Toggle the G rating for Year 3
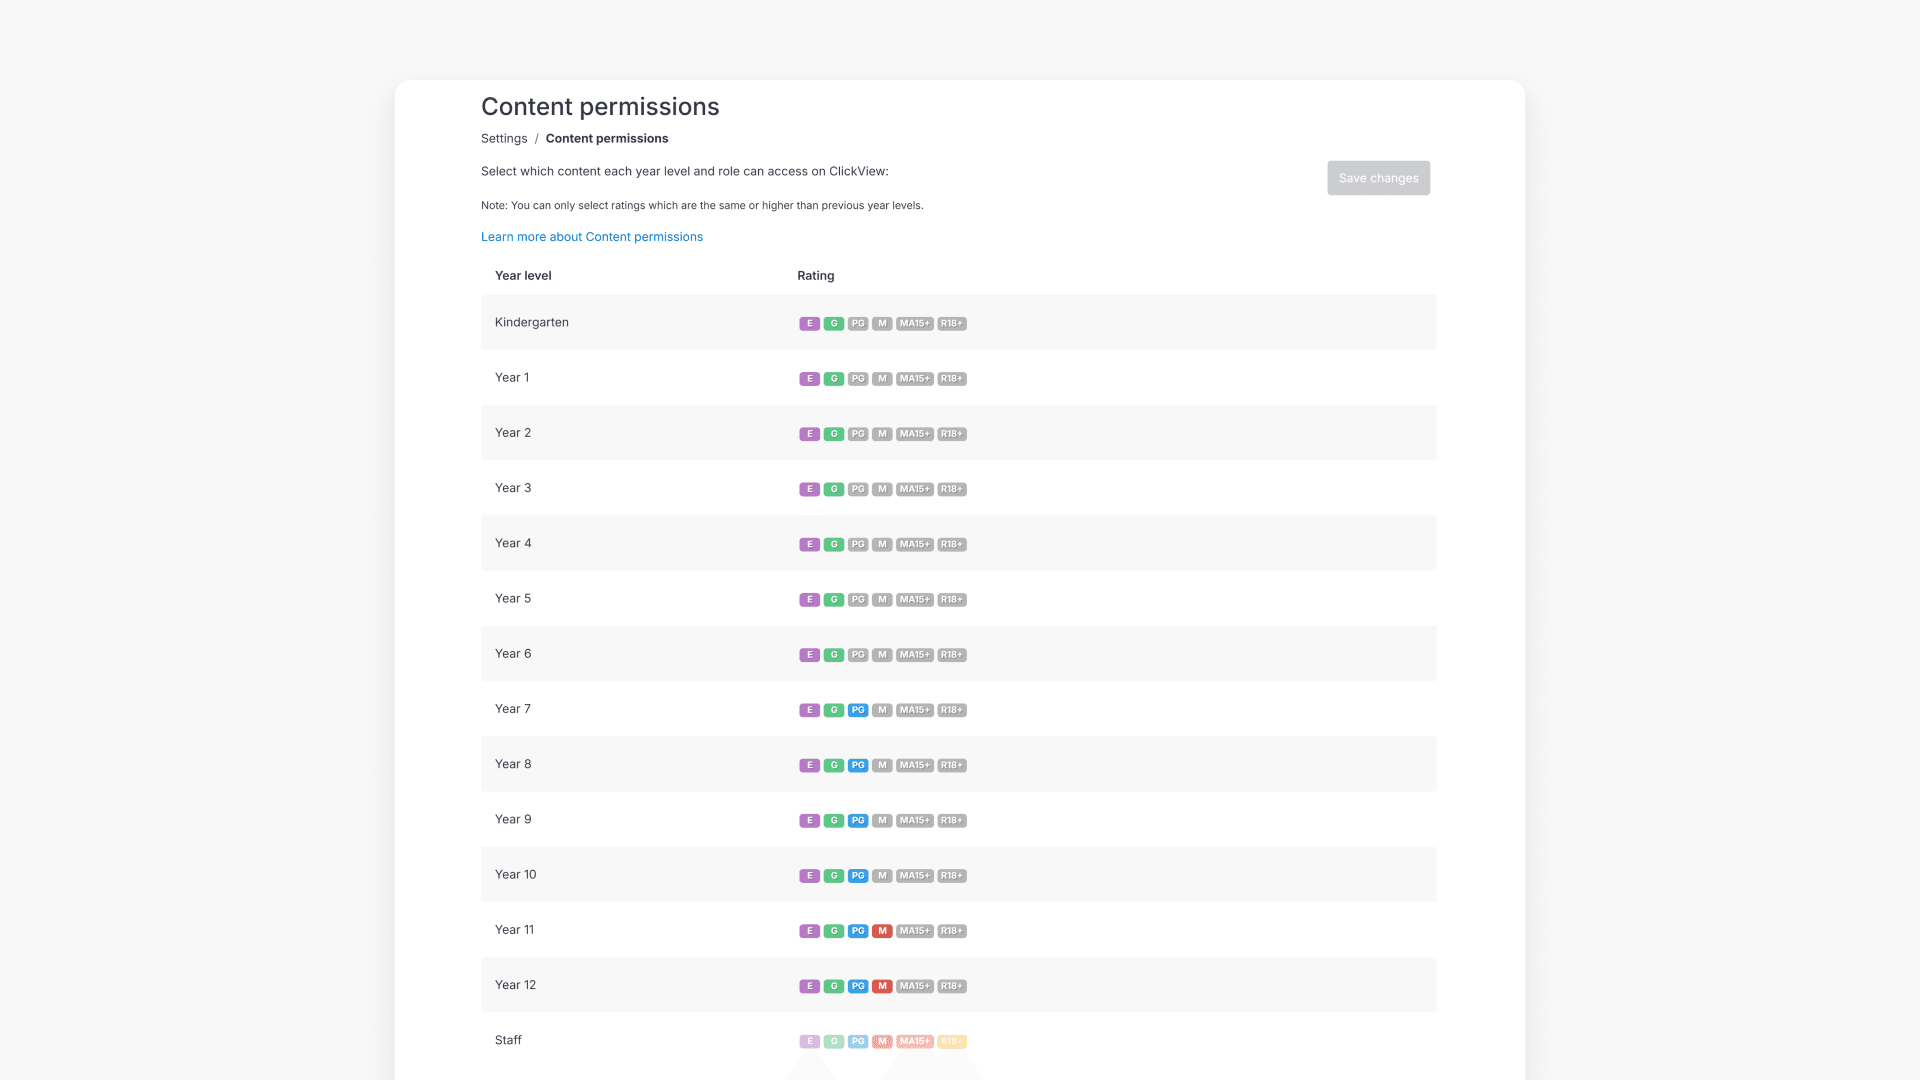Screen dimensions: 1920x1080 (x=833, y=489)
